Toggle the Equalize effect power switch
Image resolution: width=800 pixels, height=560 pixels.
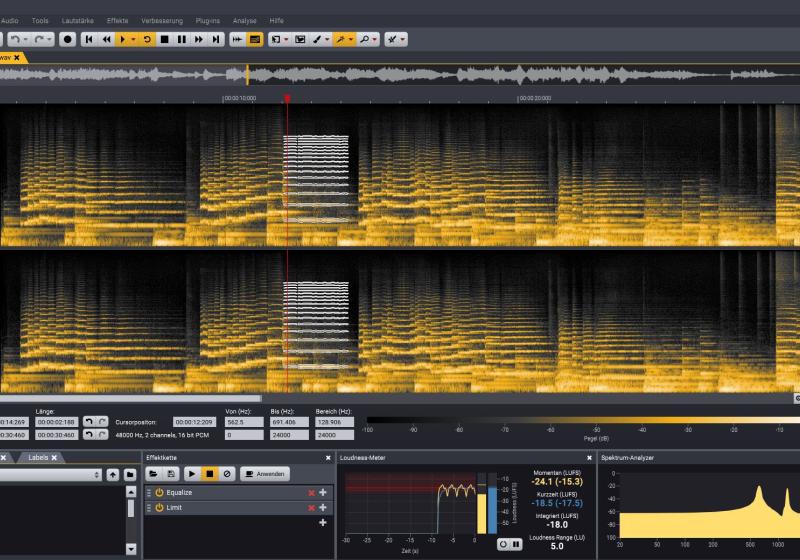coord(159,493)
